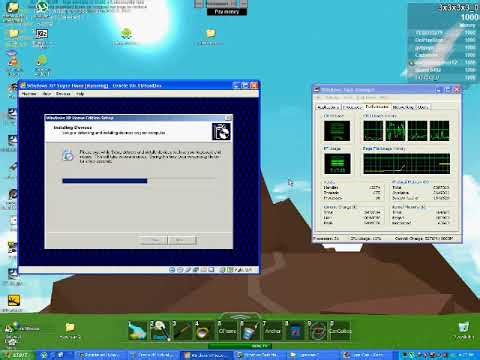Screen dimensions: 480x360
Task: Click the Page File Usage History graph
Action: point(407,163)
